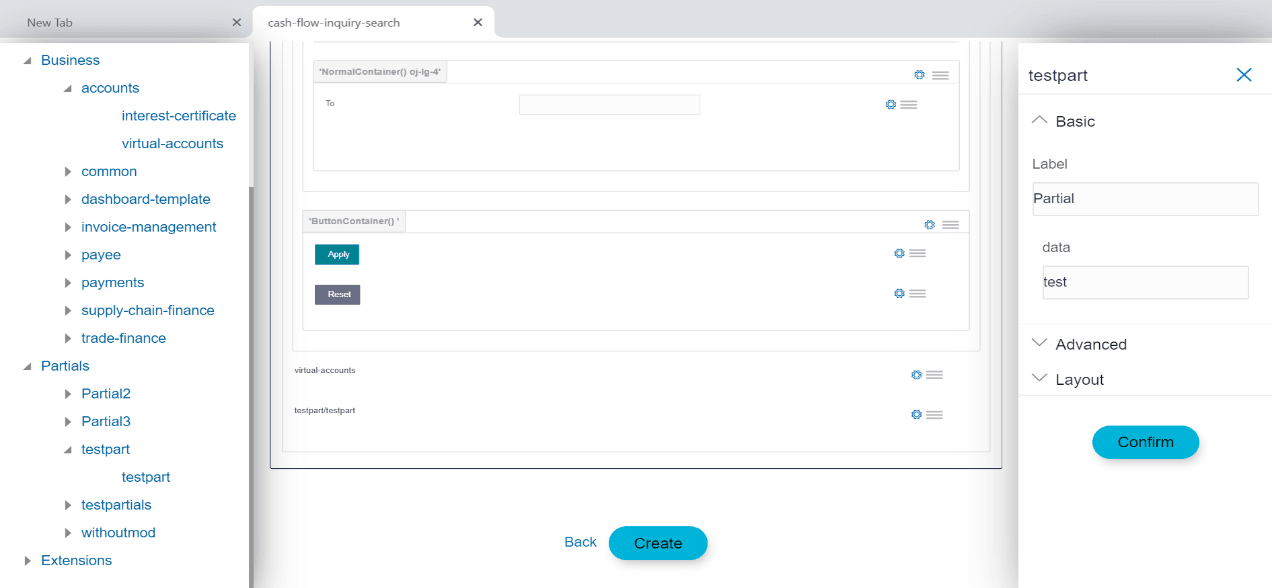Expand the testpartials node

68,505
